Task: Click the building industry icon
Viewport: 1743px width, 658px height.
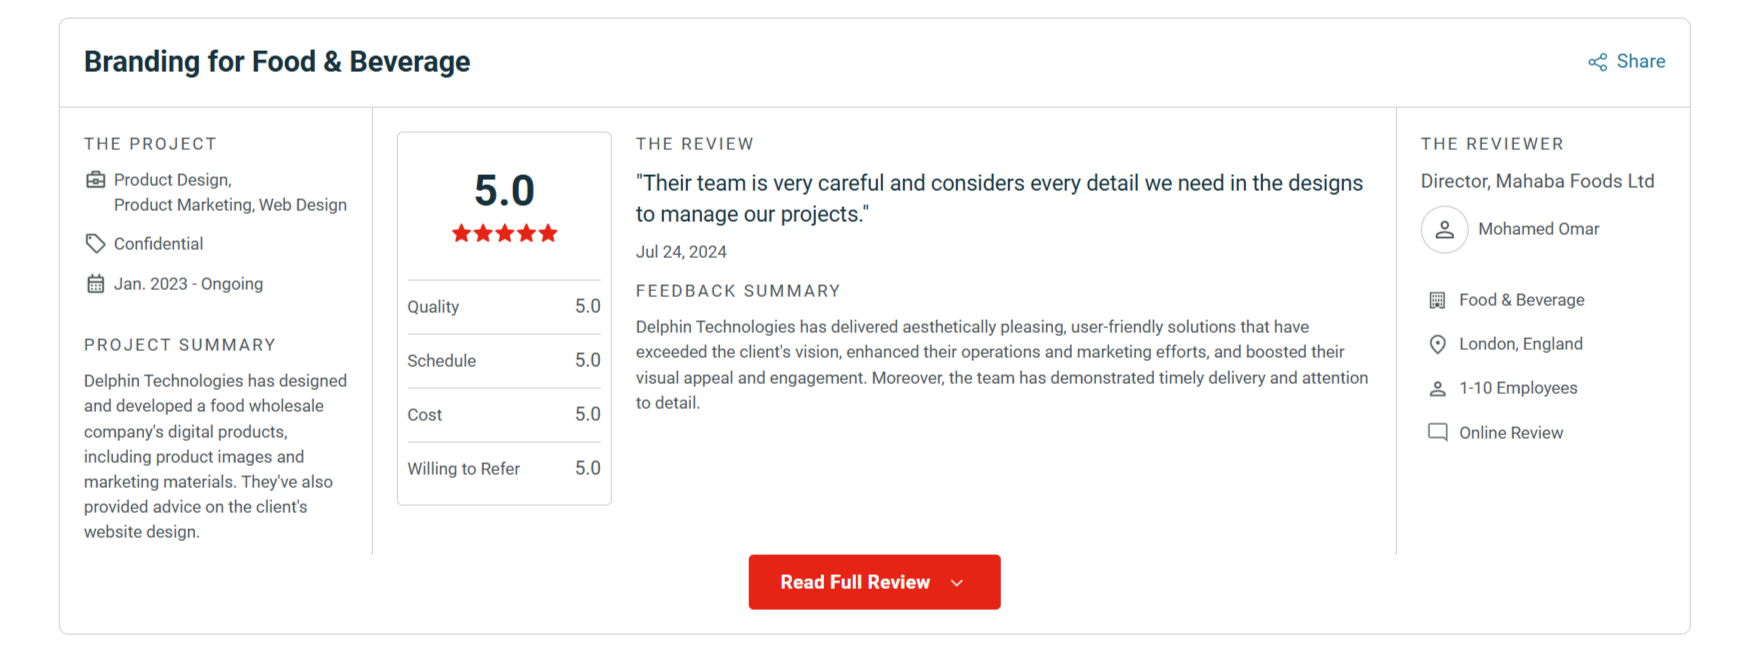Action: click(1437, 300)
